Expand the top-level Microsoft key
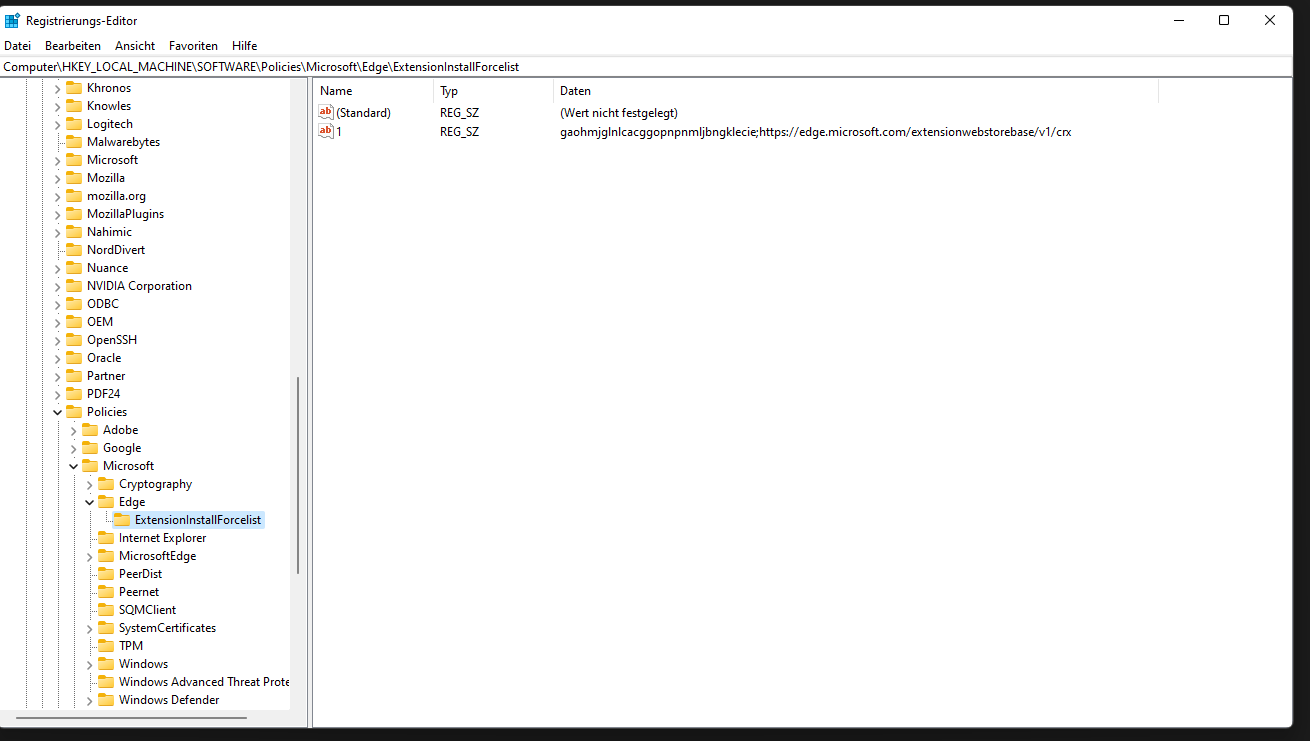This screenshot has height=741, width=1310. 57,160
